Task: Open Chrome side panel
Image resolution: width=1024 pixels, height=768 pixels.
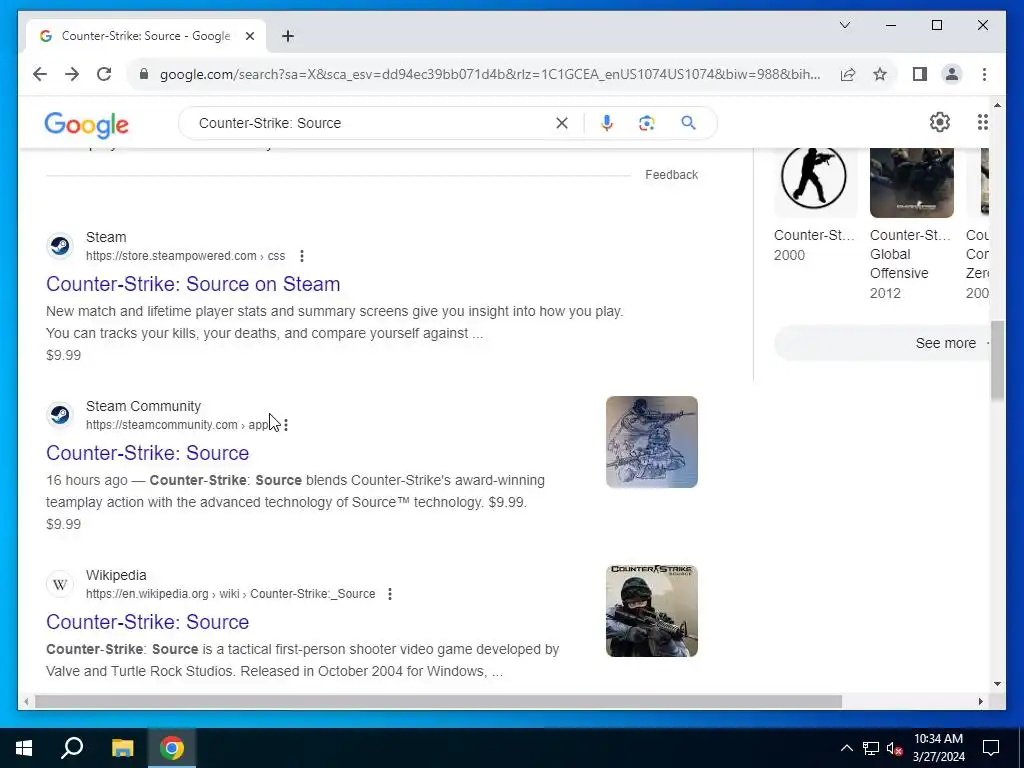Action: click(x=920, y=74)
